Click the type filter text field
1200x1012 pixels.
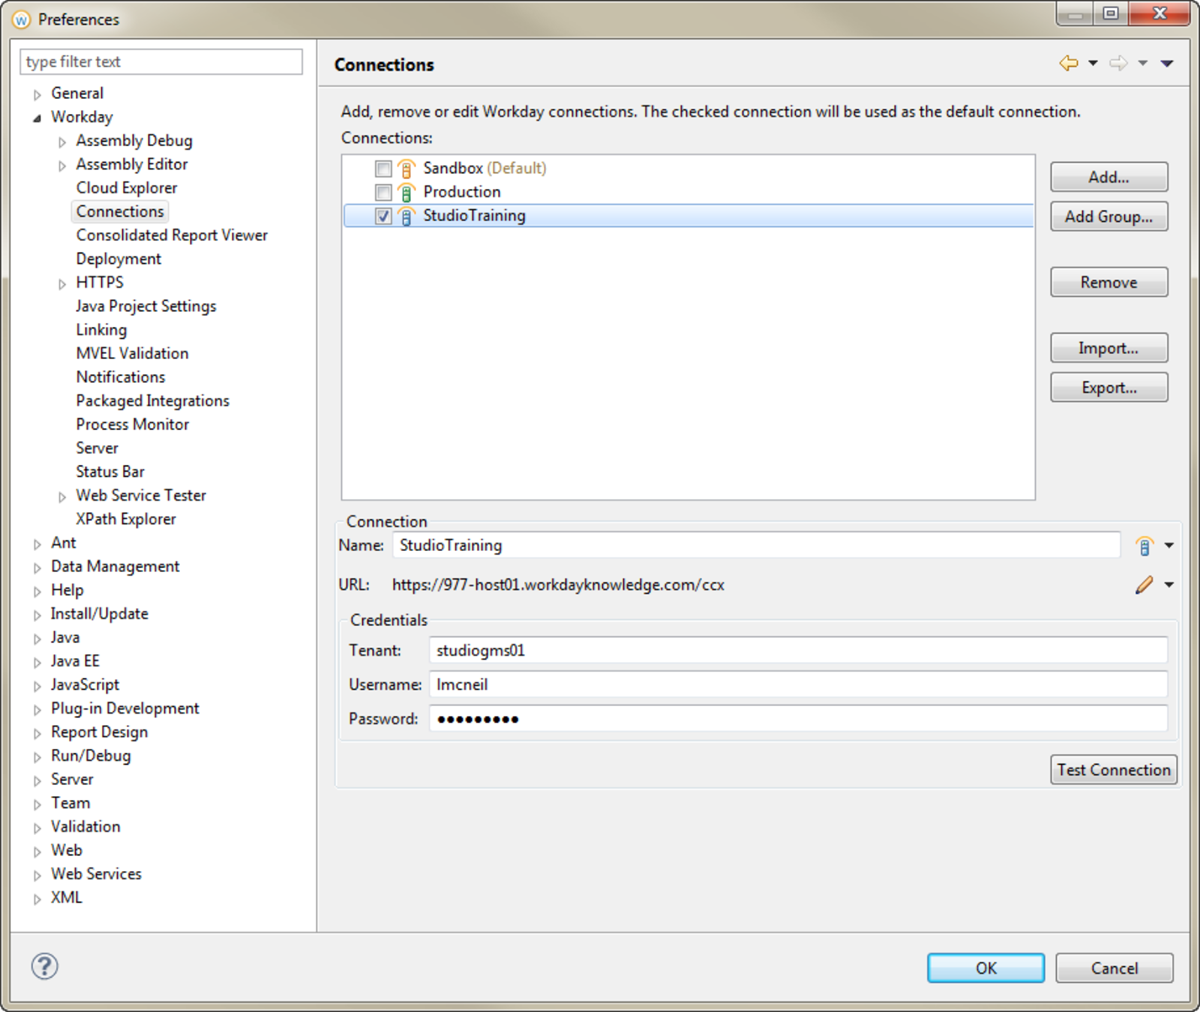point(161,61)
